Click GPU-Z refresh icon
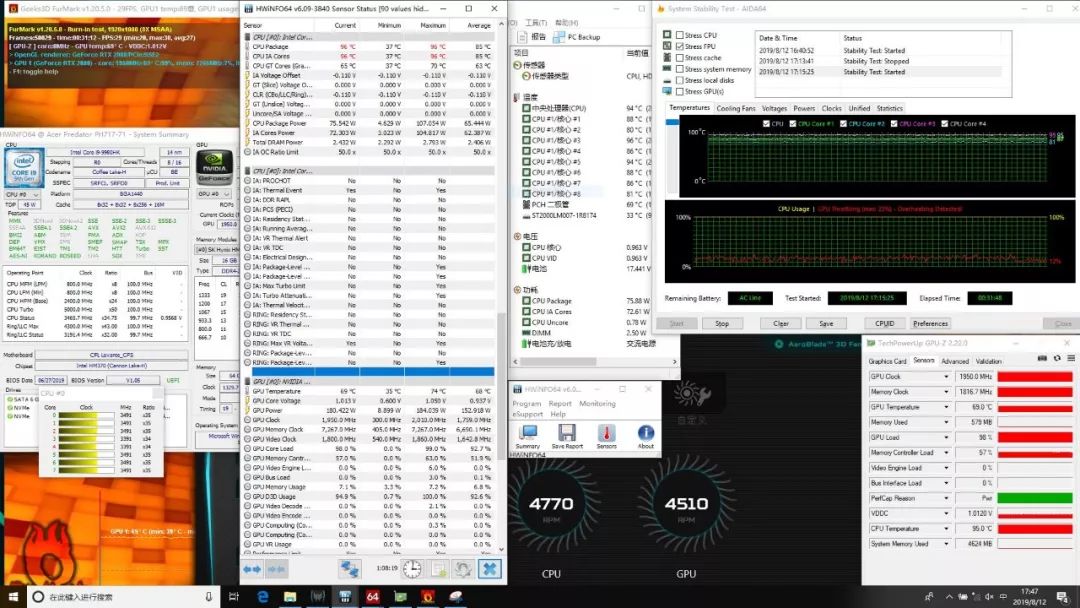Screen dimensions: 1080x608 tap(1057, 358)
